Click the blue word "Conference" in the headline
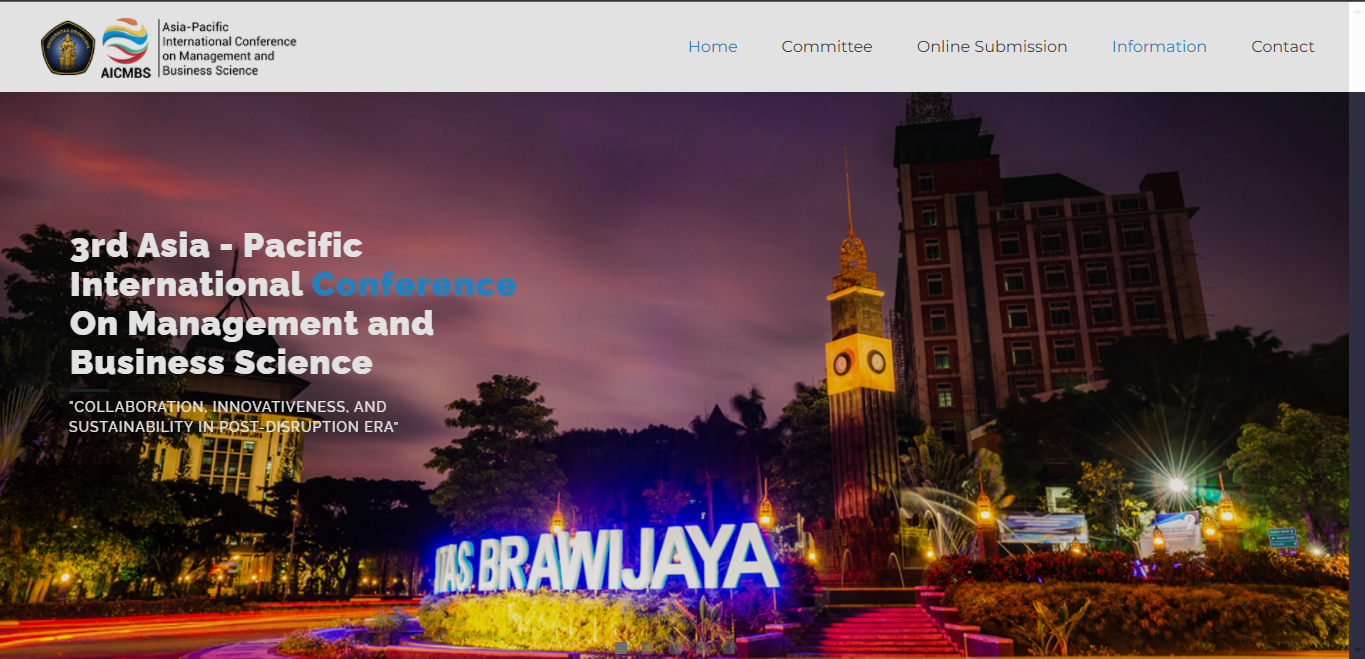 click(x=413, y=284)
